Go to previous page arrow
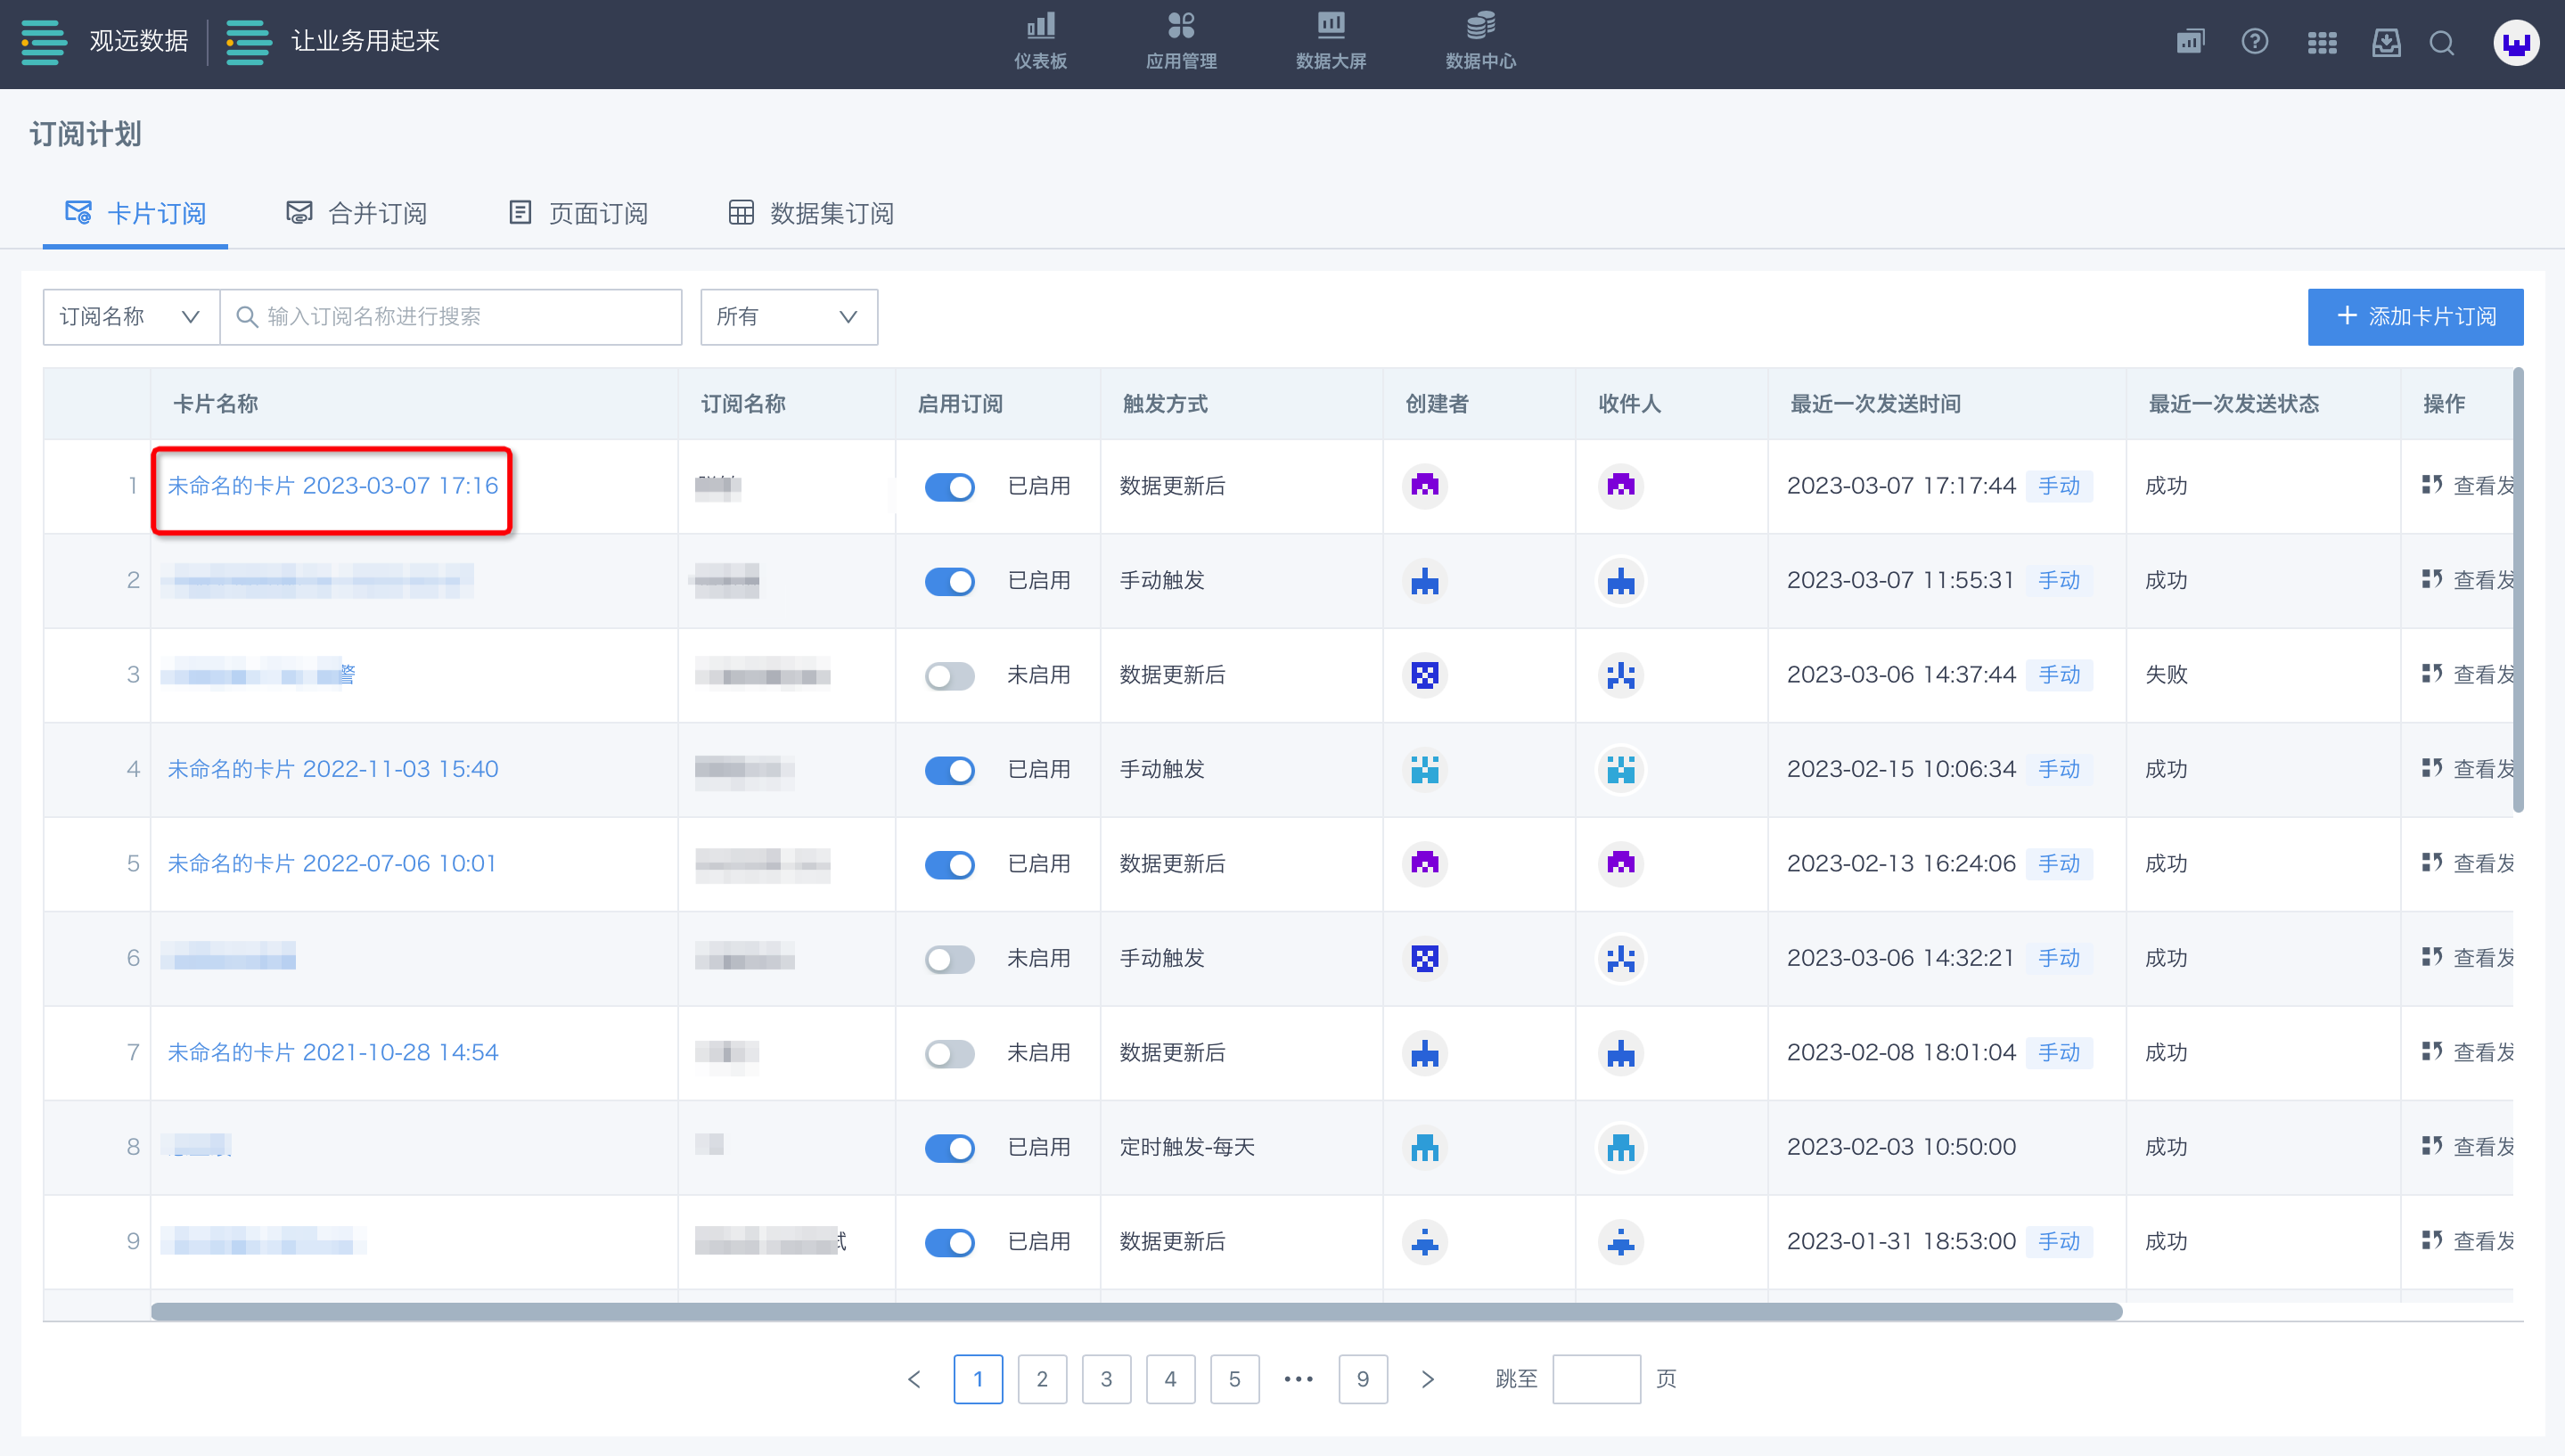2565x1456 pixels. (914, 1379)
